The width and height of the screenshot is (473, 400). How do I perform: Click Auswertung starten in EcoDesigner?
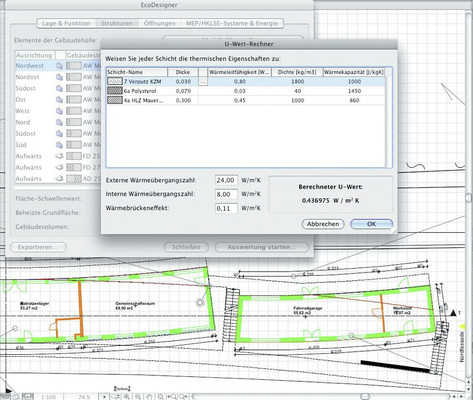click(x=262, y=247)
